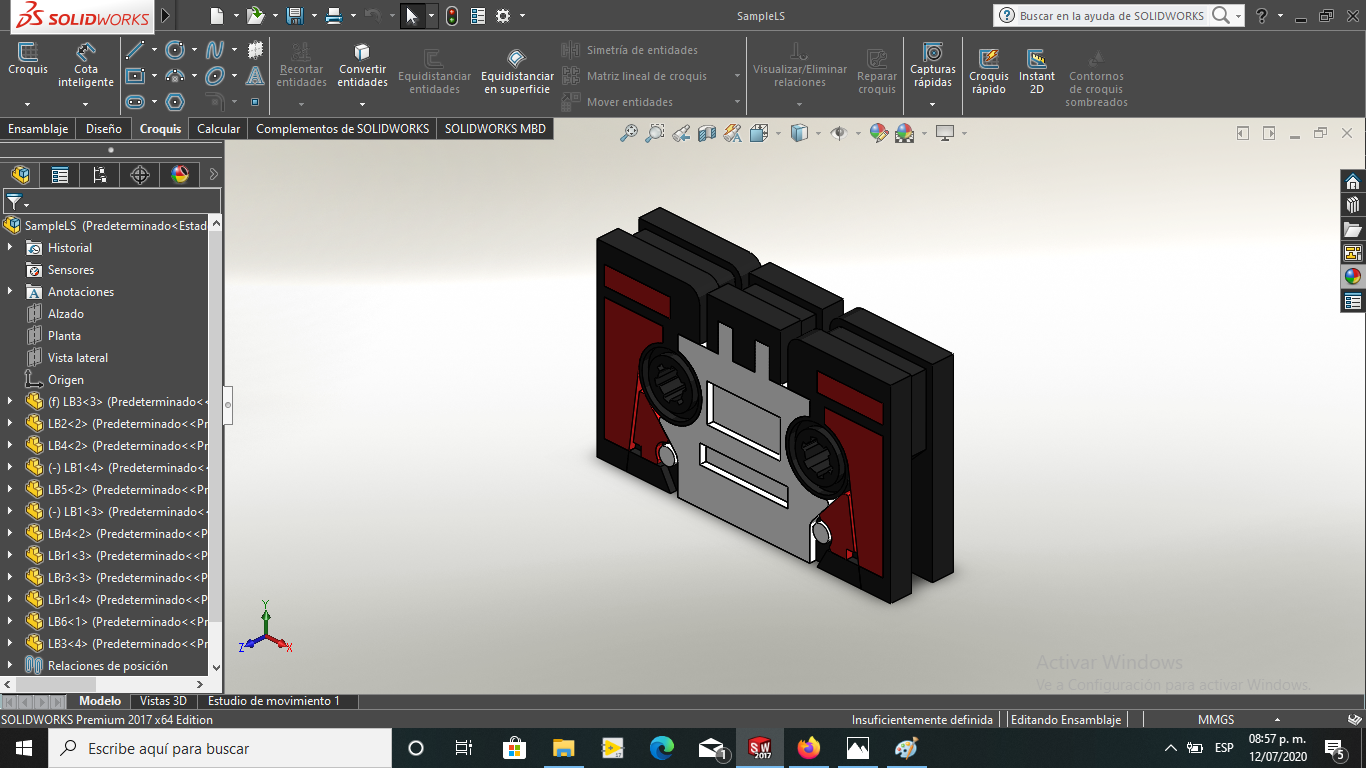The width and height of the screenshot is (1366, 768).
Task: Click the Buscar en la ayuda search field
Action: click(x=1110, y=16)
